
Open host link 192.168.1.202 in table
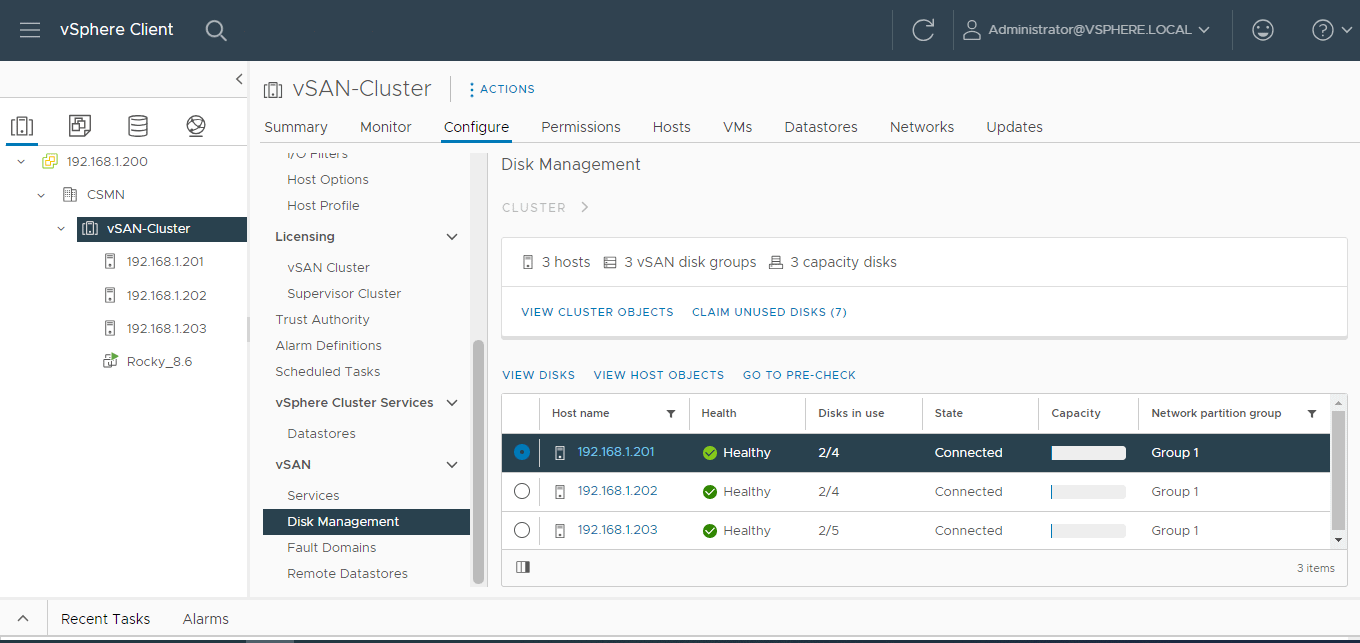tap(617, 491)
